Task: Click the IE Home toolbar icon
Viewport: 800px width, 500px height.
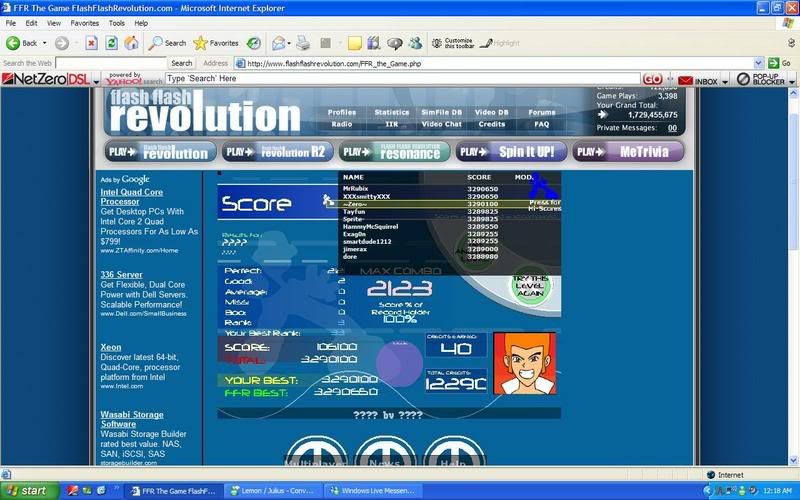Action: (x=130, y=43)
